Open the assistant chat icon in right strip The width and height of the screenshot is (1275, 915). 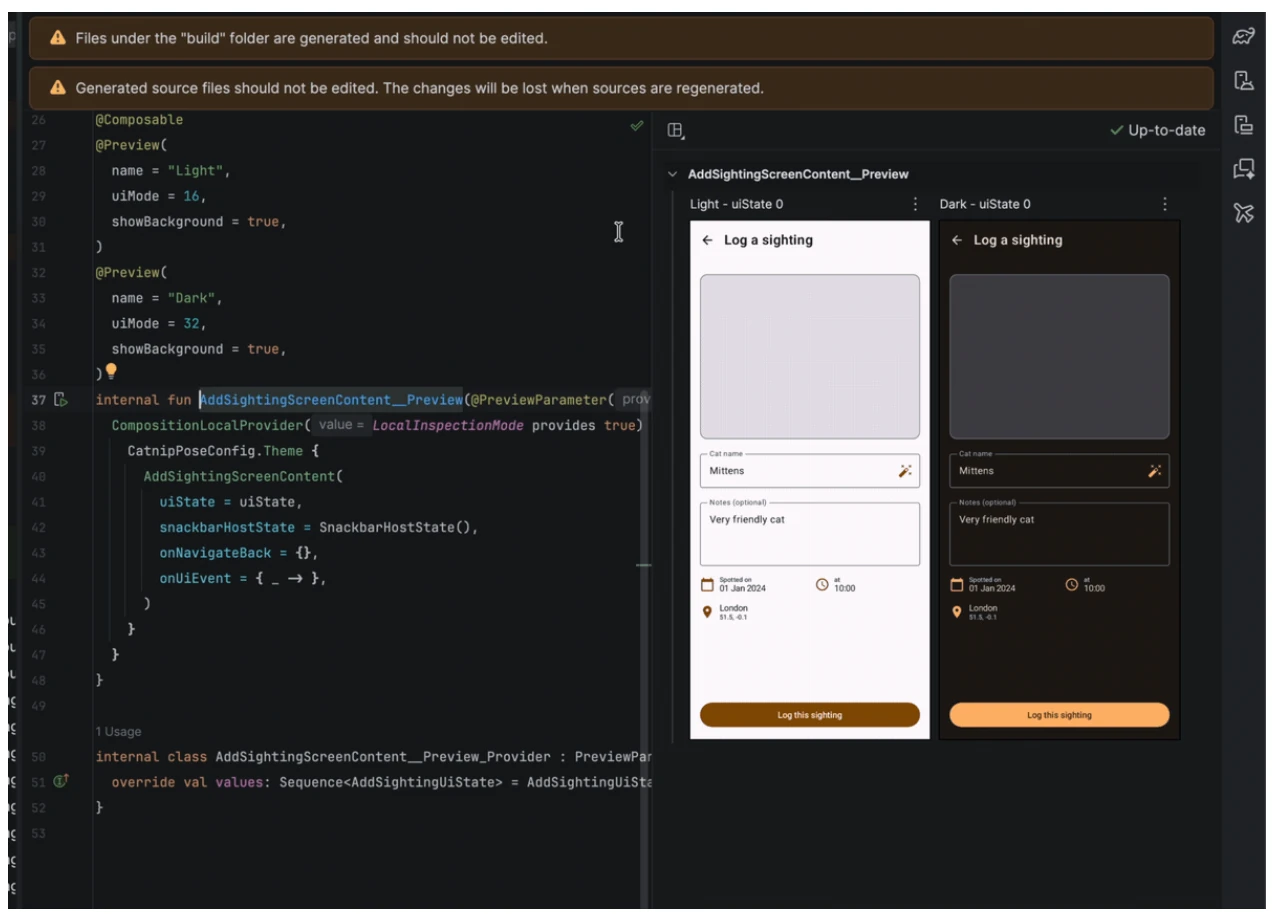tap(1243, 169)
